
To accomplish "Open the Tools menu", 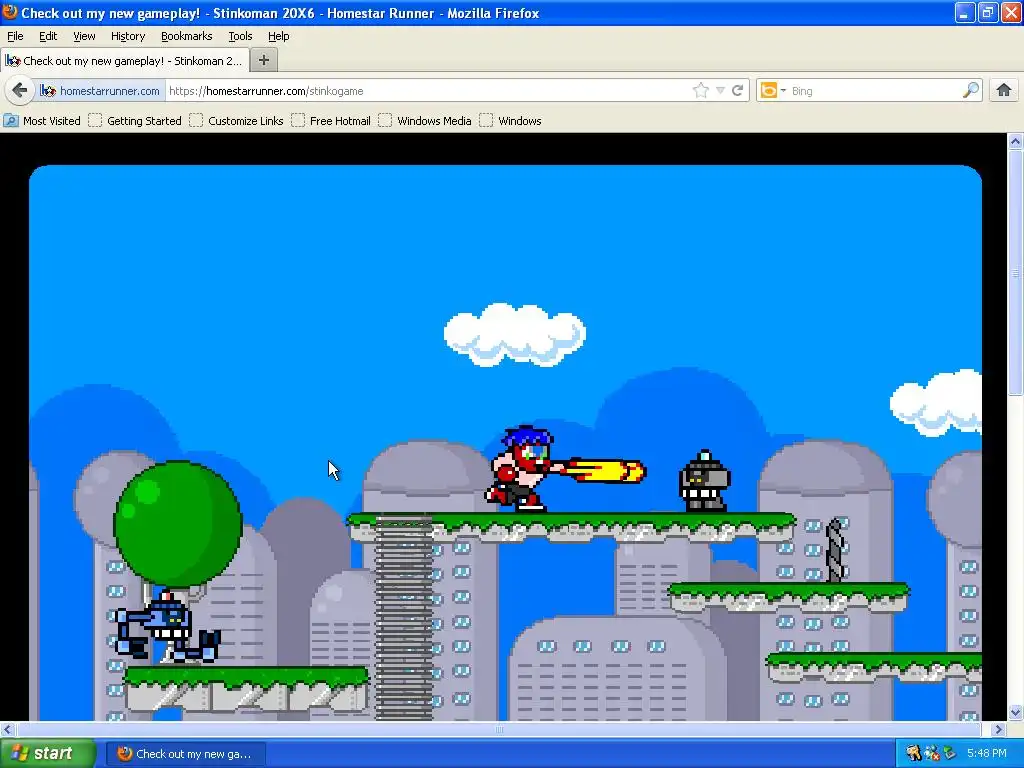I will pyautogui.click(x=240, y=36).
